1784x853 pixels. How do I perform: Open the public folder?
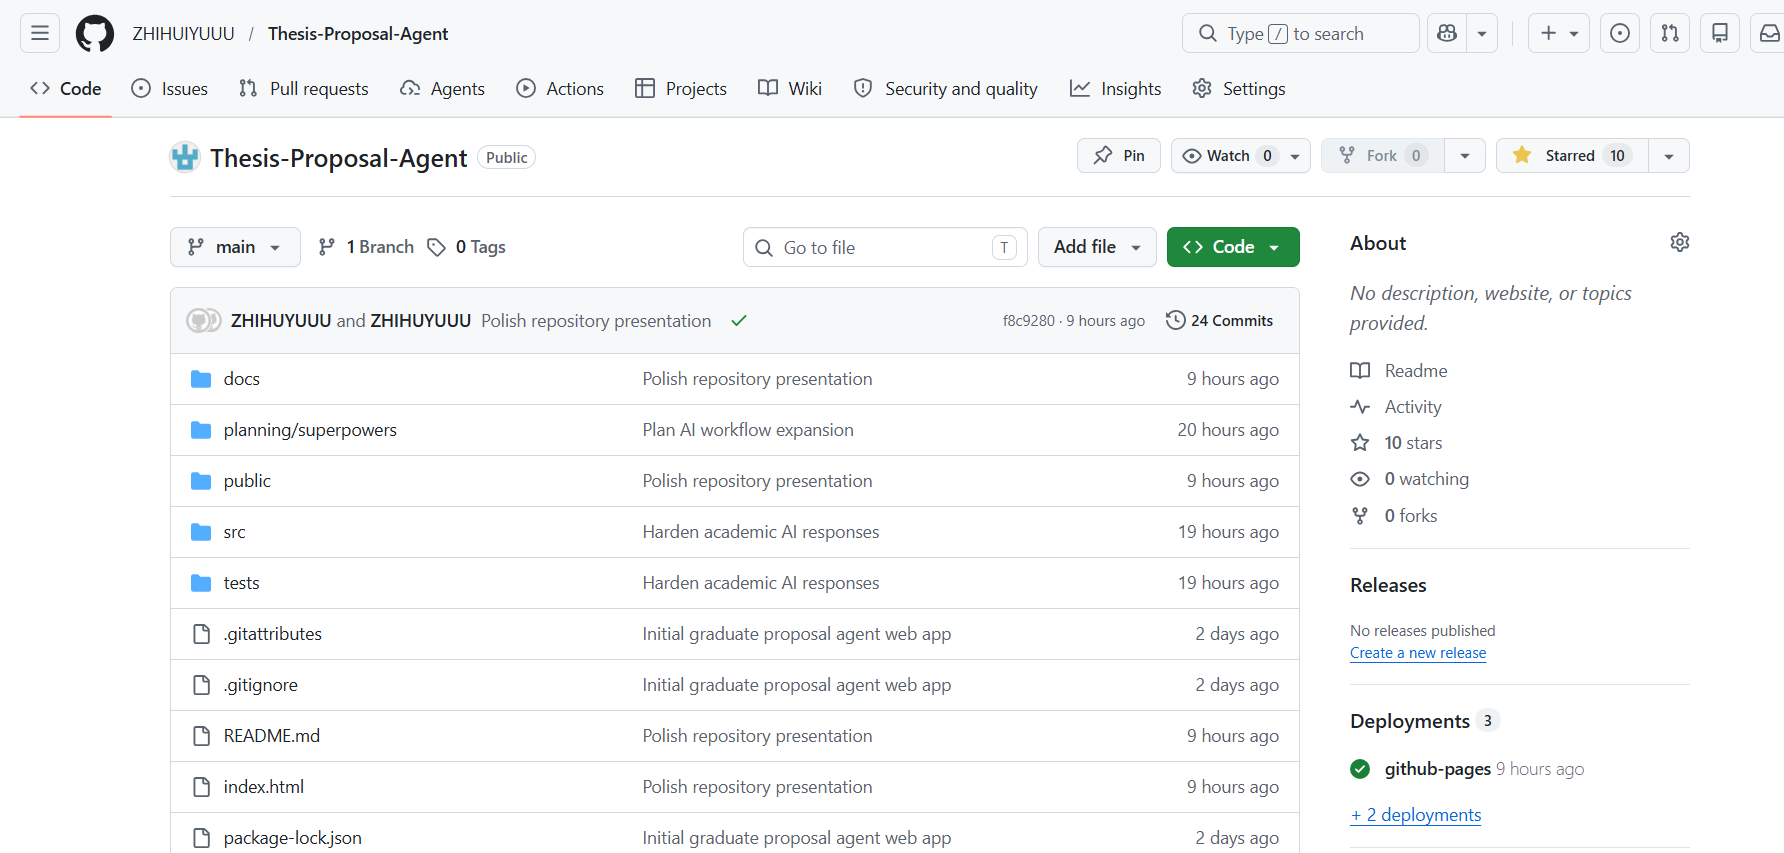247,481
